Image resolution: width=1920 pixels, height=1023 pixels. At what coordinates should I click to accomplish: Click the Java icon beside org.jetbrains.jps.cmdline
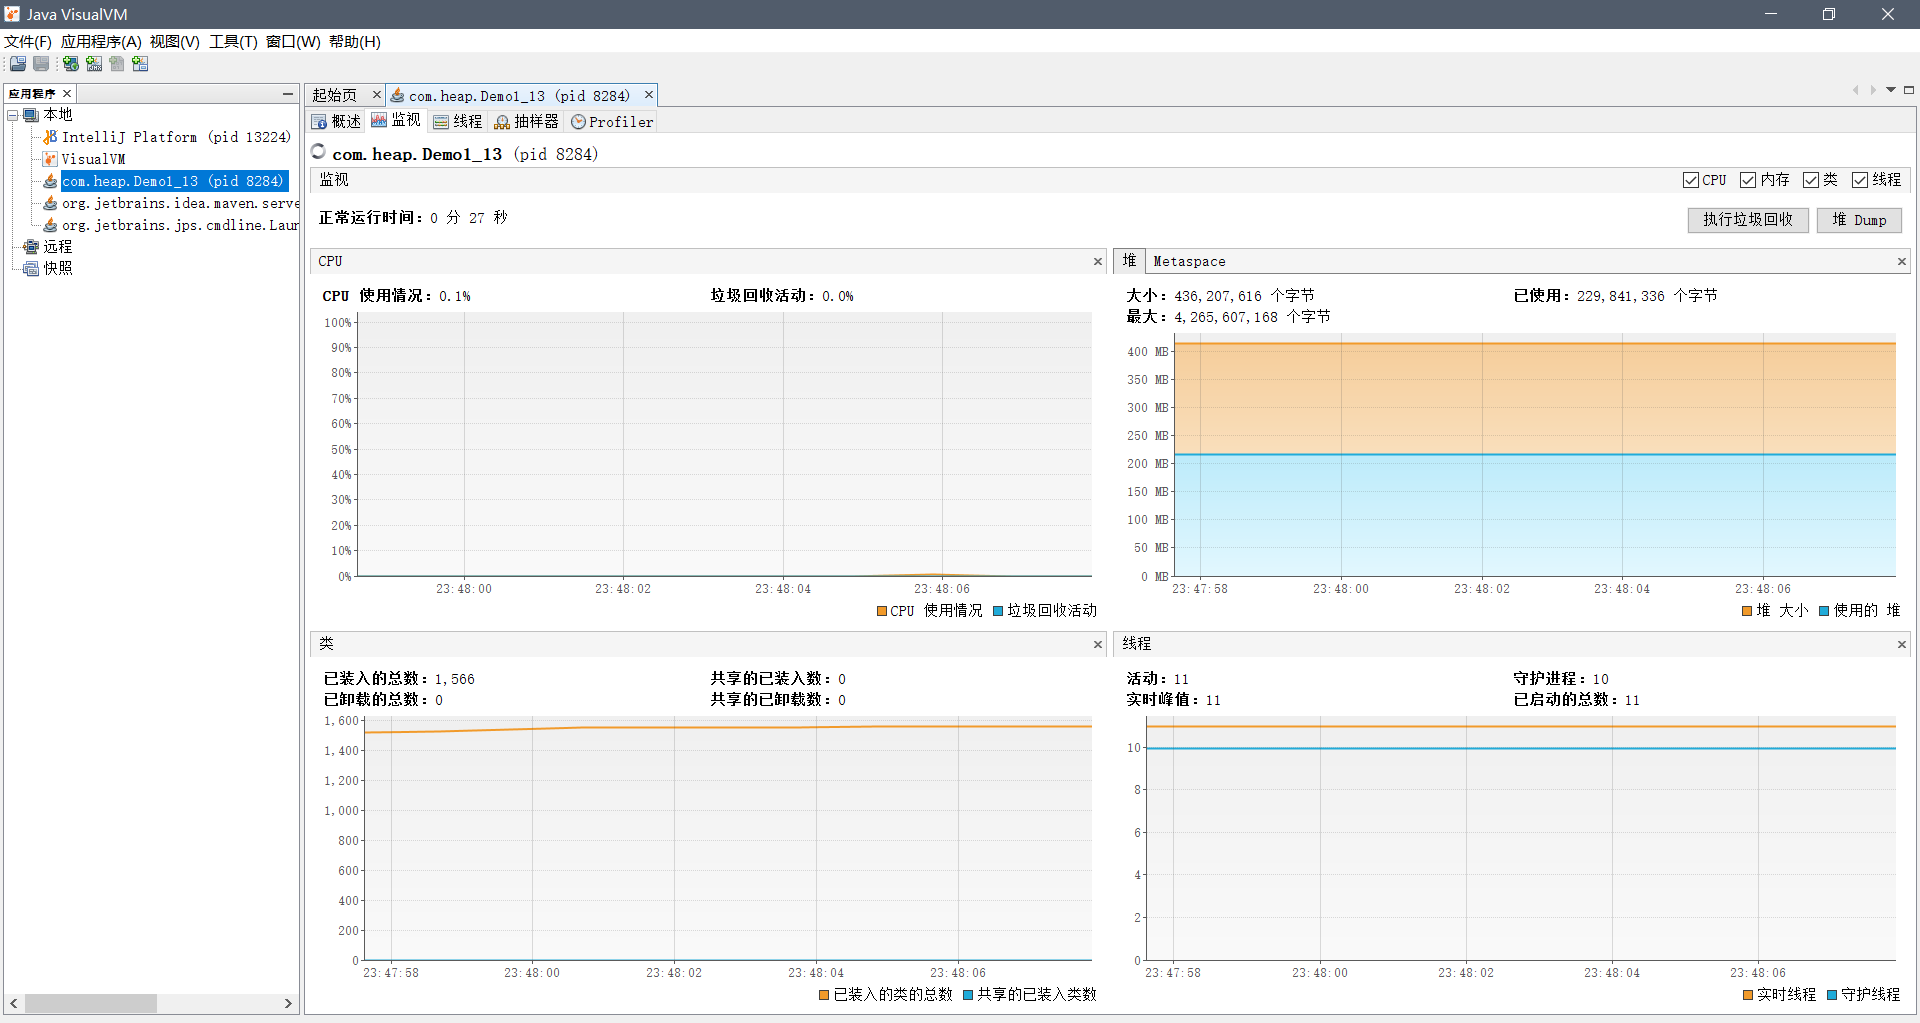tap(50, 225)
